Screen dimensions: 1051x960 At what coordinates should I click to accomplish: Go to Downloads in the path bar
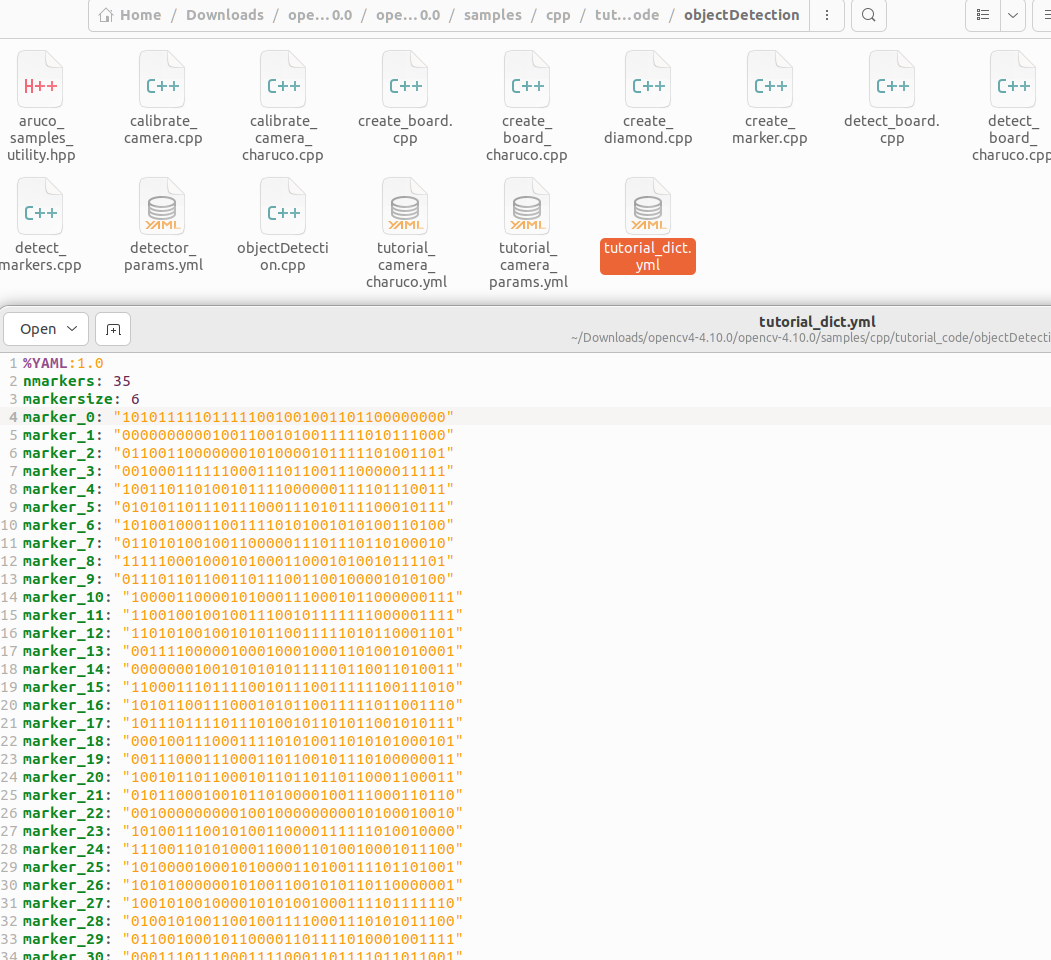point(225,15)
